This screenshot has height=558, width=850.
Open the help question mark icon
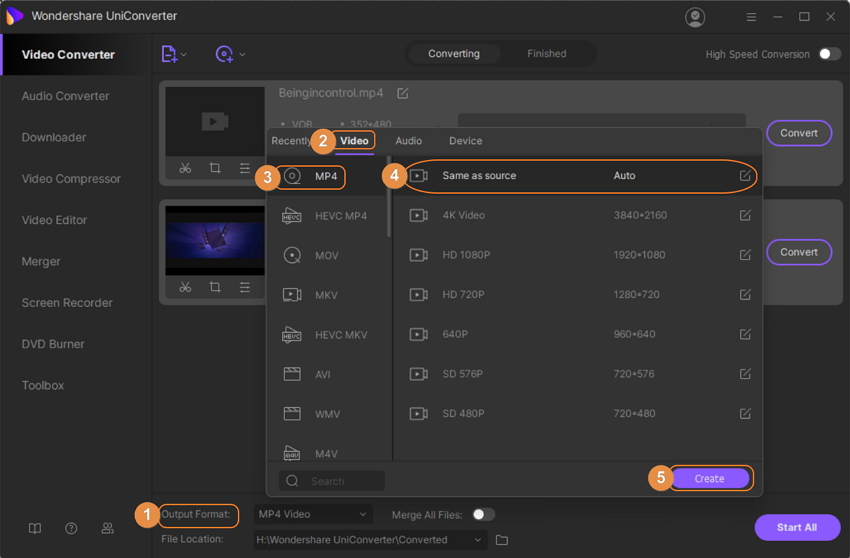coord(71,528)
